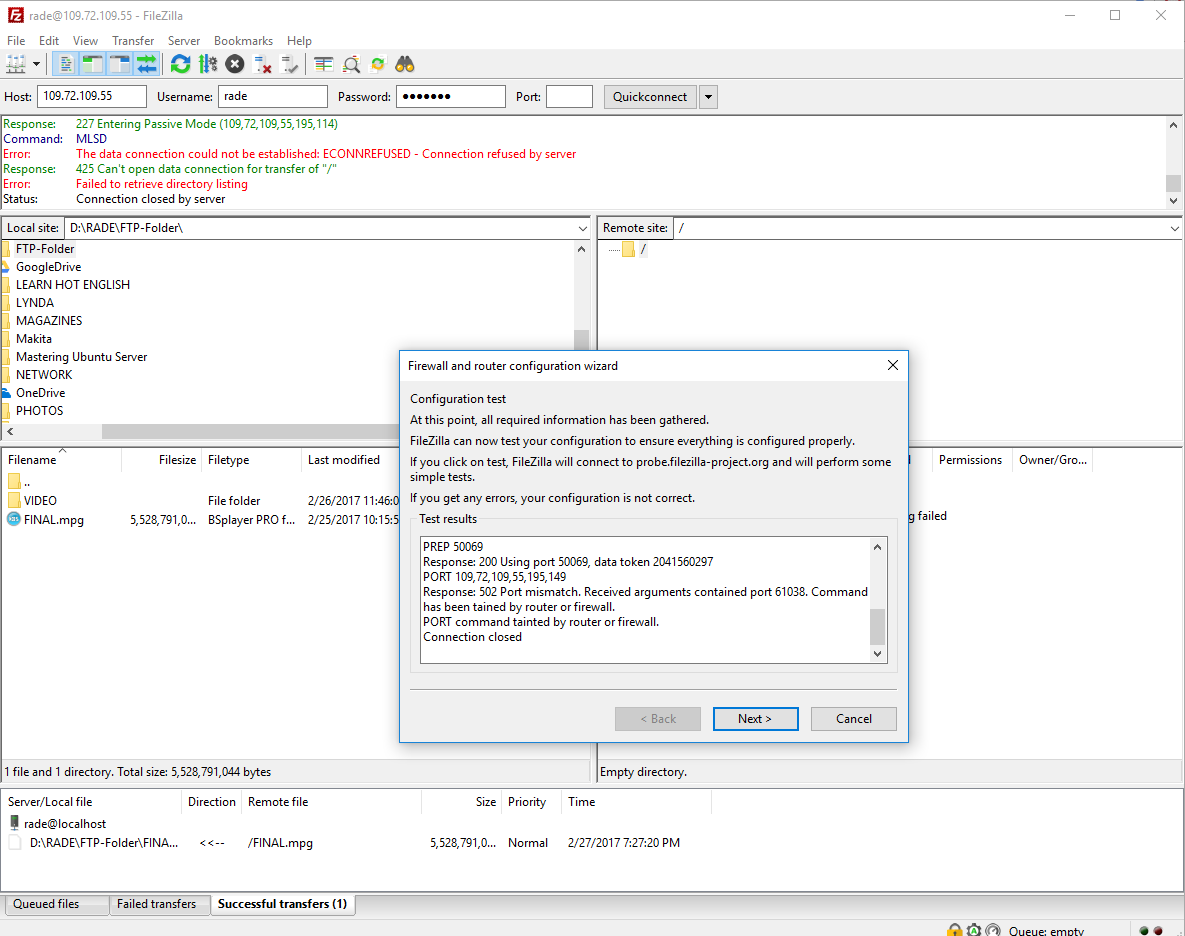This screenshot has width=1185, height=936.
Task: Toggle processing of the transfer queue
Action: coord(208,64)
